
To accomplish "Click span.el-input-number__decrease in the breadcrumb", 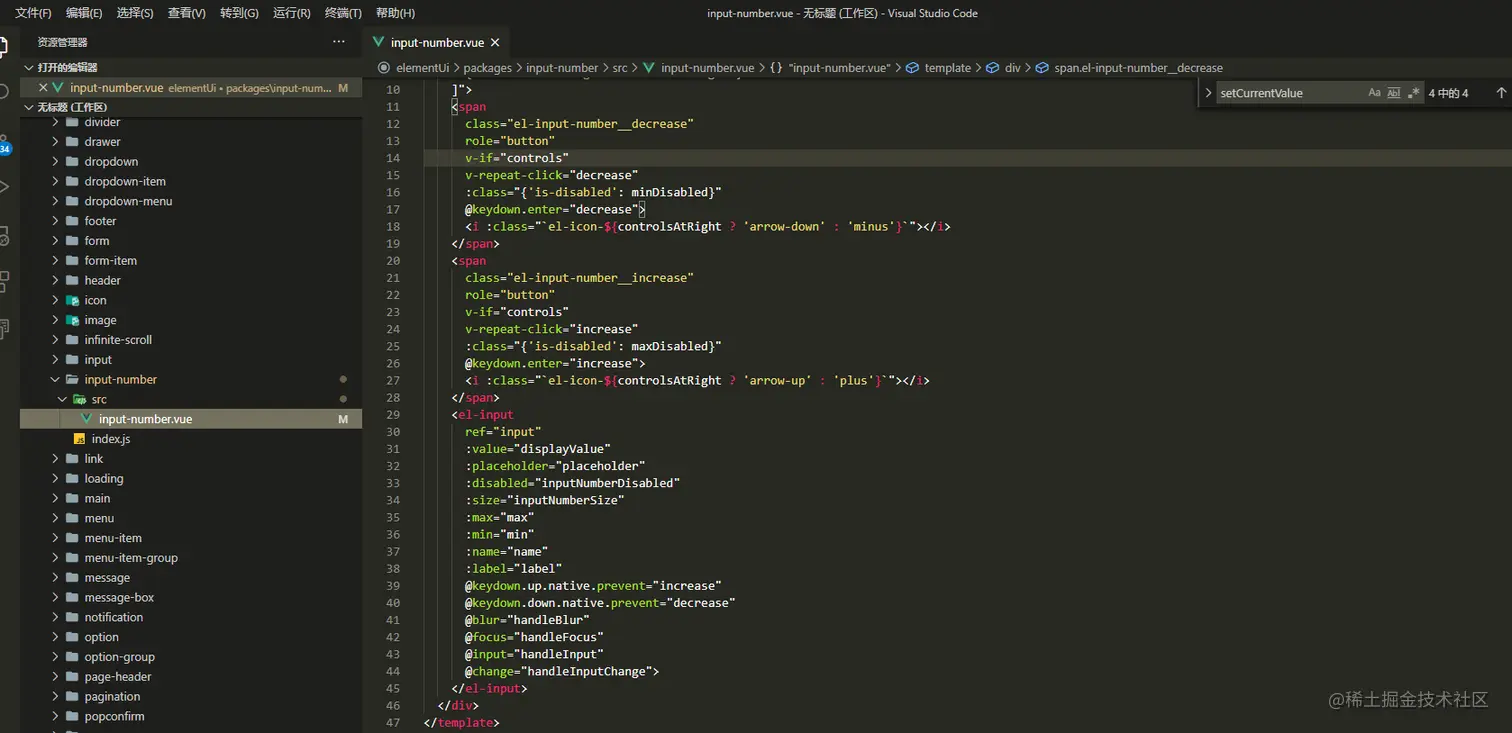I will (x=1138, y=68).
